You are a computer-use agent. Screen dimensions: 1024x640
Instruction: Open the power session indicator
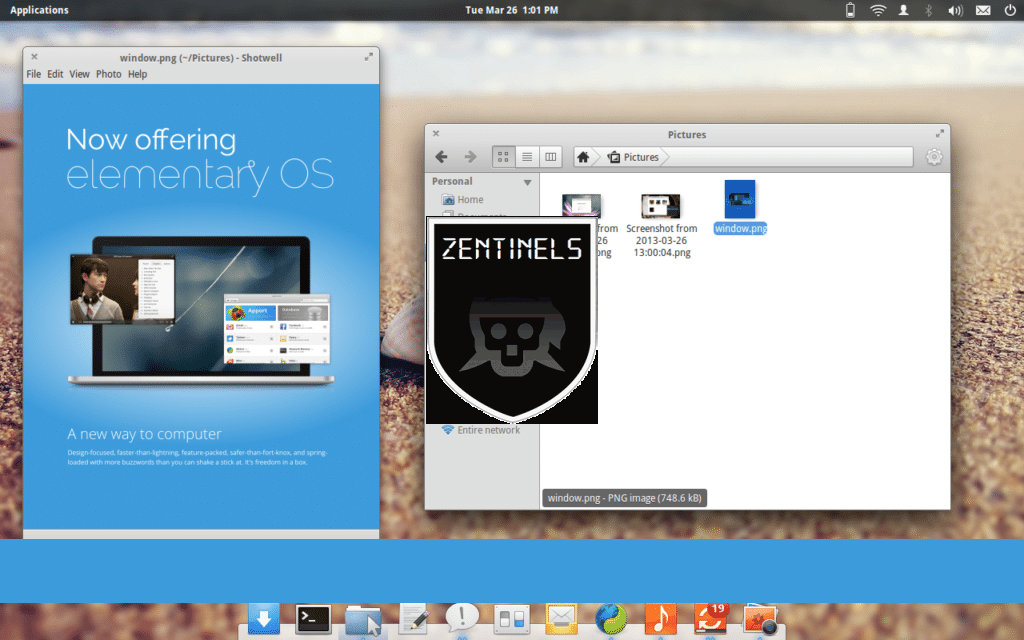1010,10
